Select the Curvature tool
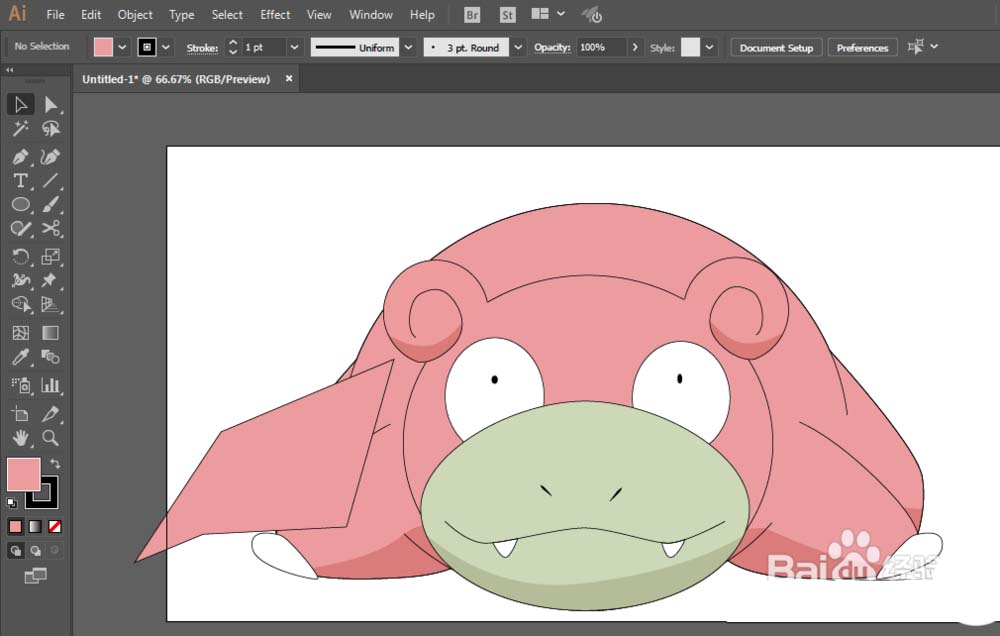The width and height of the screenshot is (1000, 636). (x=50, y=157)
